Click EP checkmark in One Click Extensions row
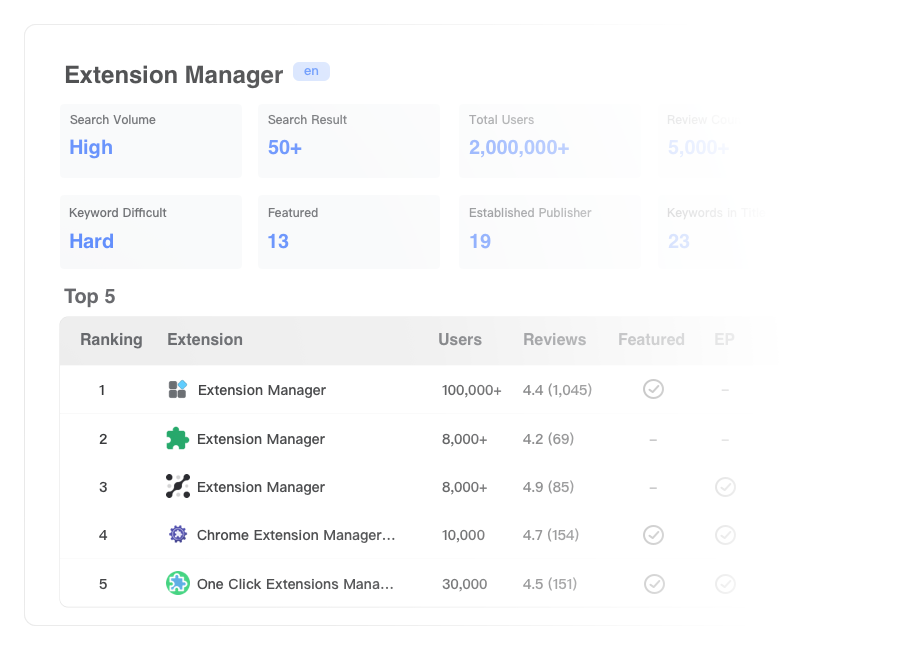The image size is (900, 651). coord(726,584)
